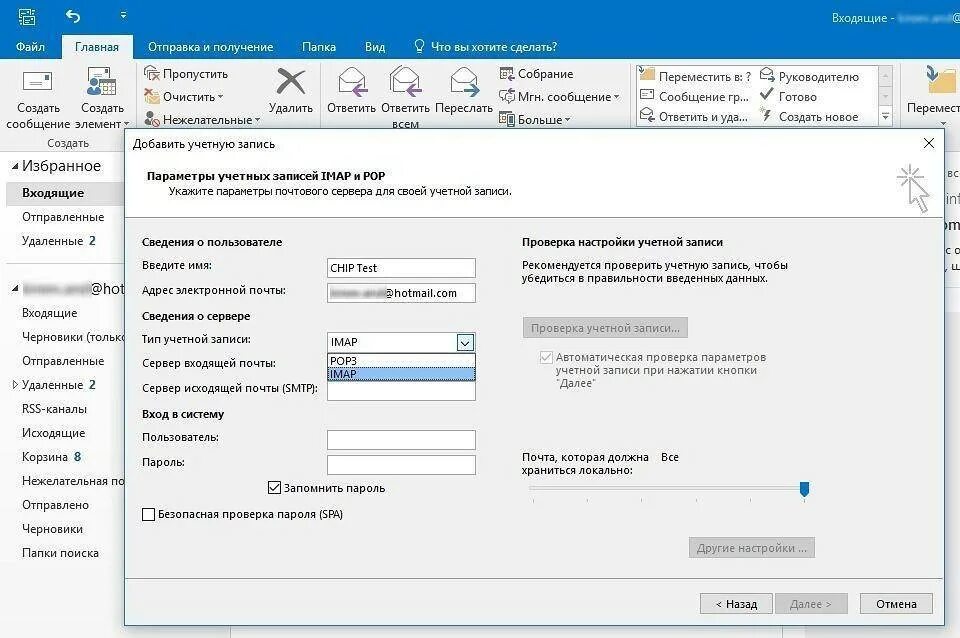Open the Отправка и получение tab
Viewport: 960px width, 638px height.
click(210, 47)
